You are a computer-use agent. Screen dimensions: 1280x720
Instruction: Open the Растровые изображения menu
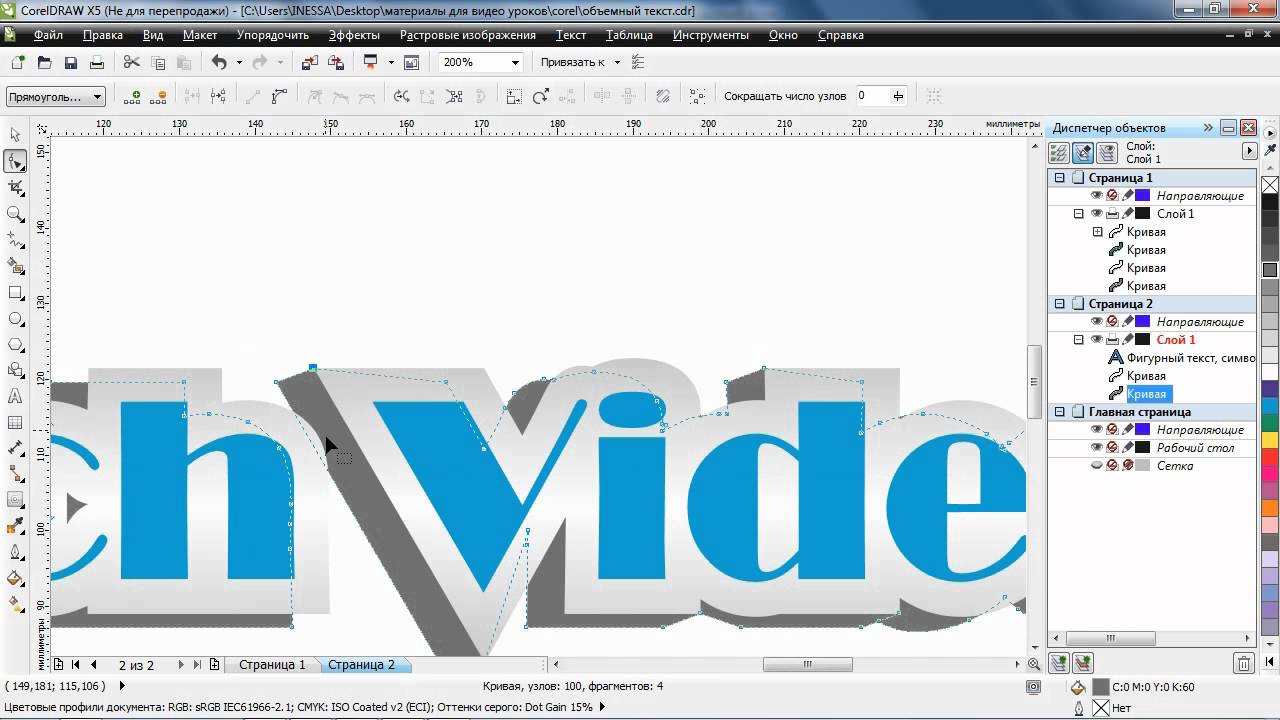pos(468,35)
